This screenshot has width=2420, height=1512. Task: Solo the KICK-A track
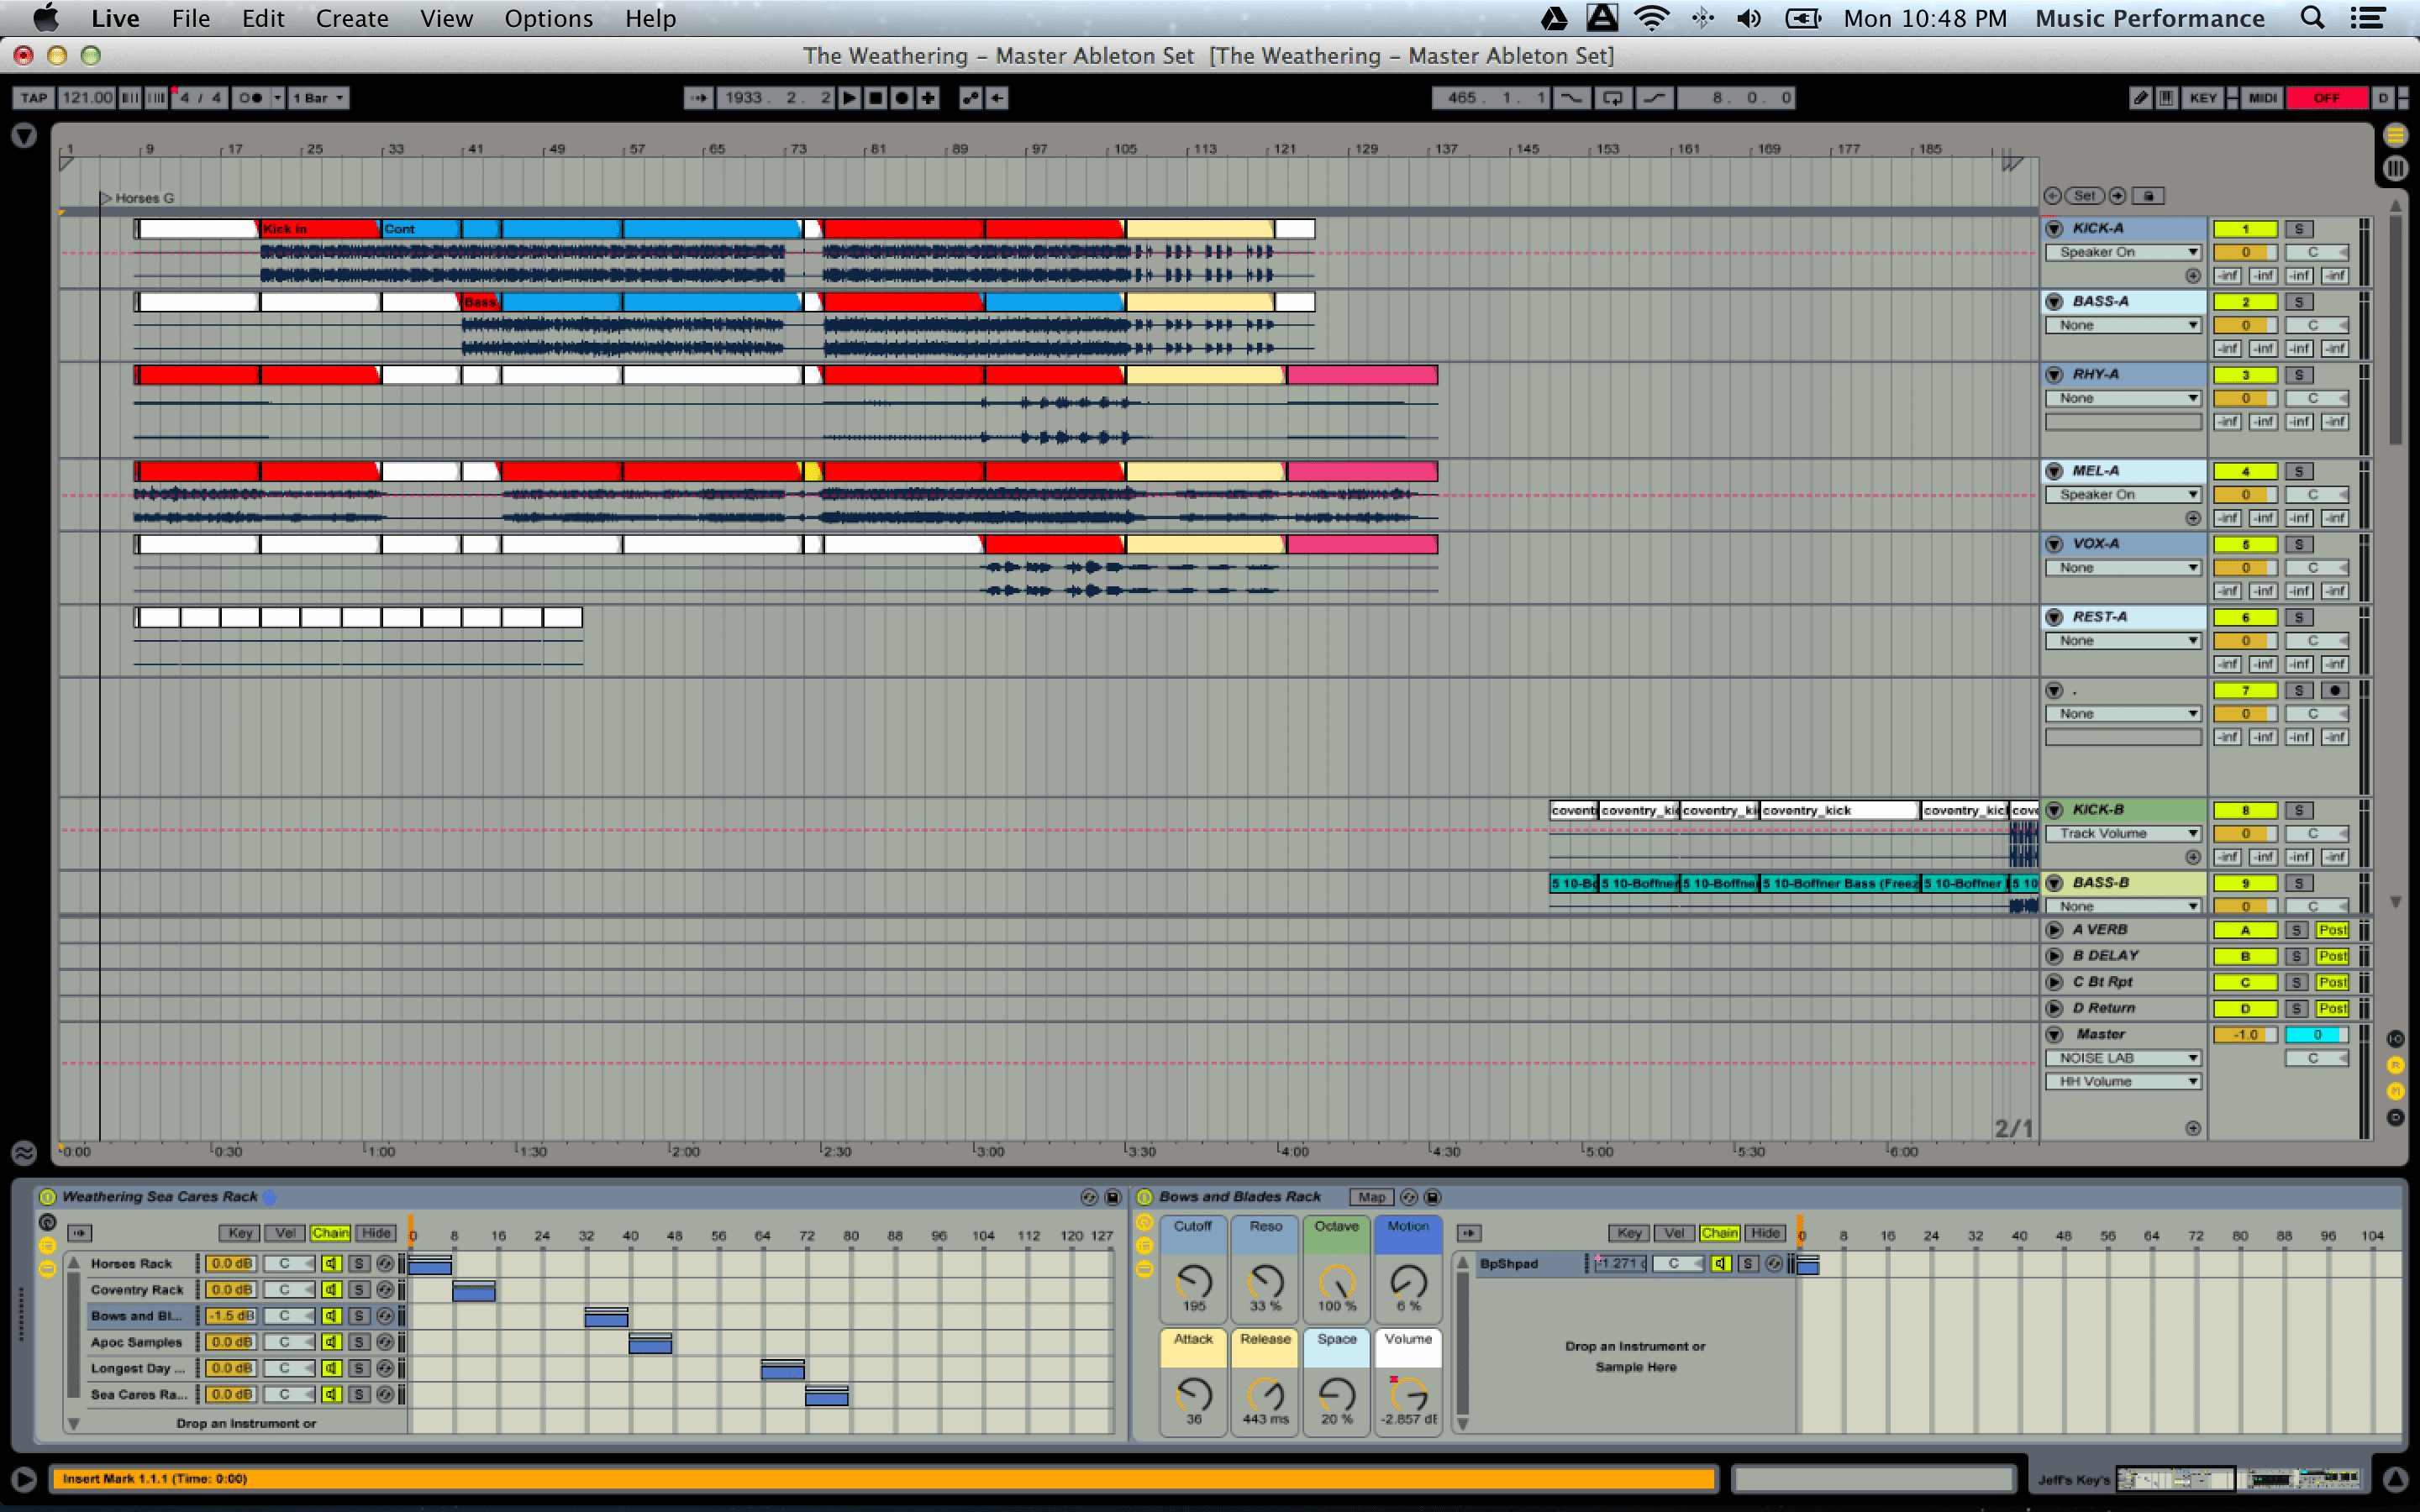2298,229
